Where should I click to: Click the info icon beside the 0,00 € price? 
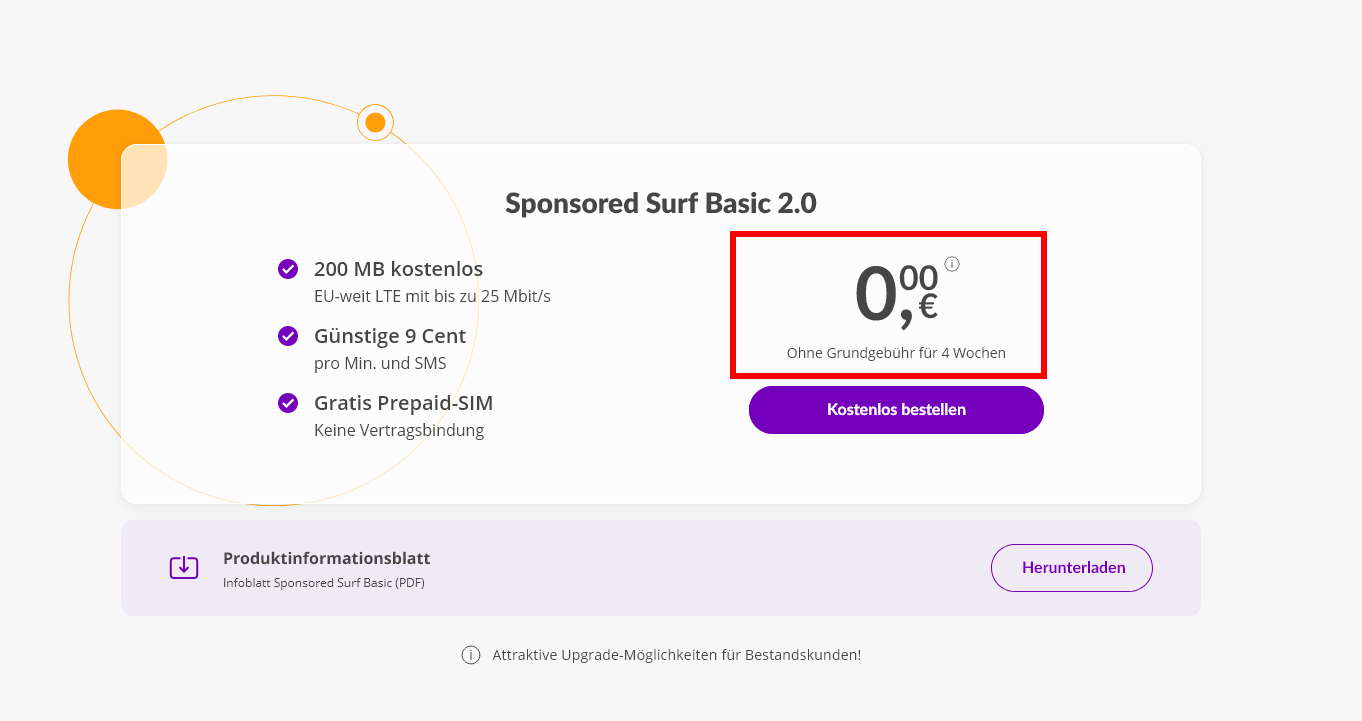click(952, 264)
